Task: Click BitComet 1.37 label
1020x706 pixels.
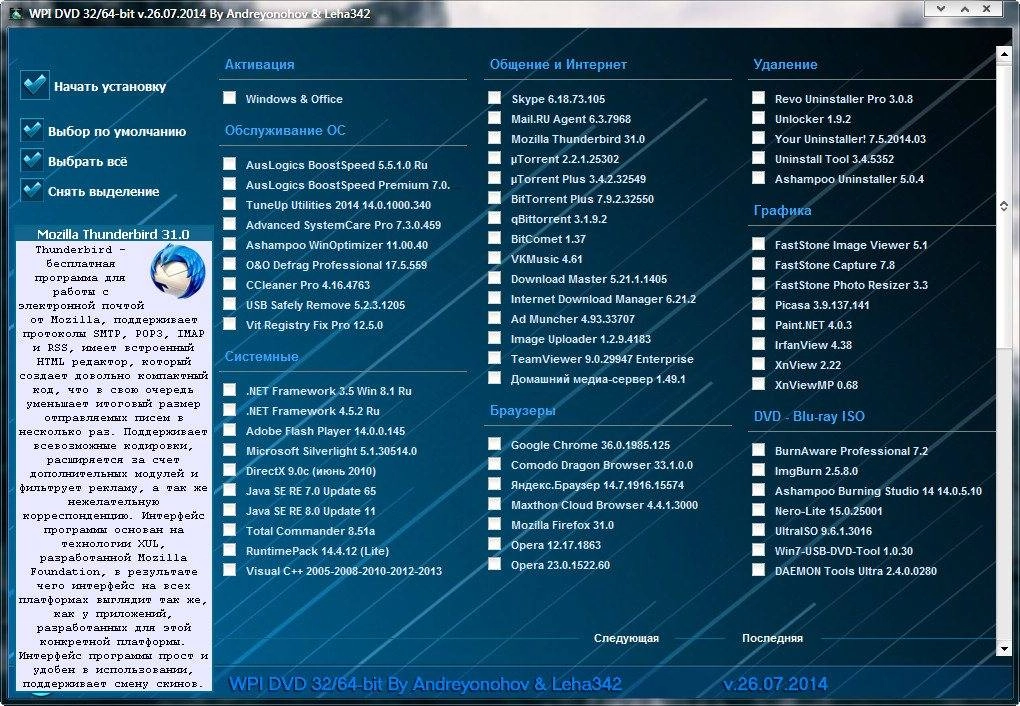Action: (548, 239)
